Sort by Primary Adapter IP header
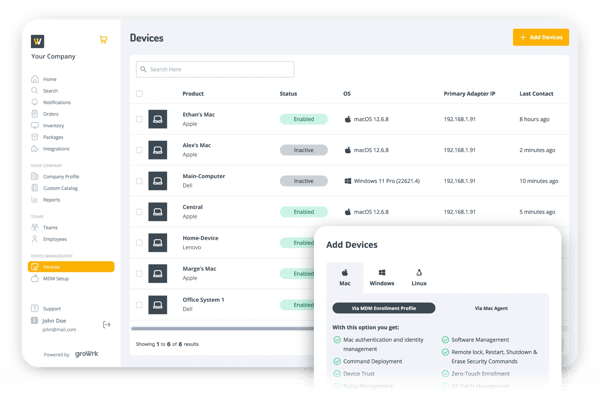Screen dimensions: 600x394 [x=469, y=94]
